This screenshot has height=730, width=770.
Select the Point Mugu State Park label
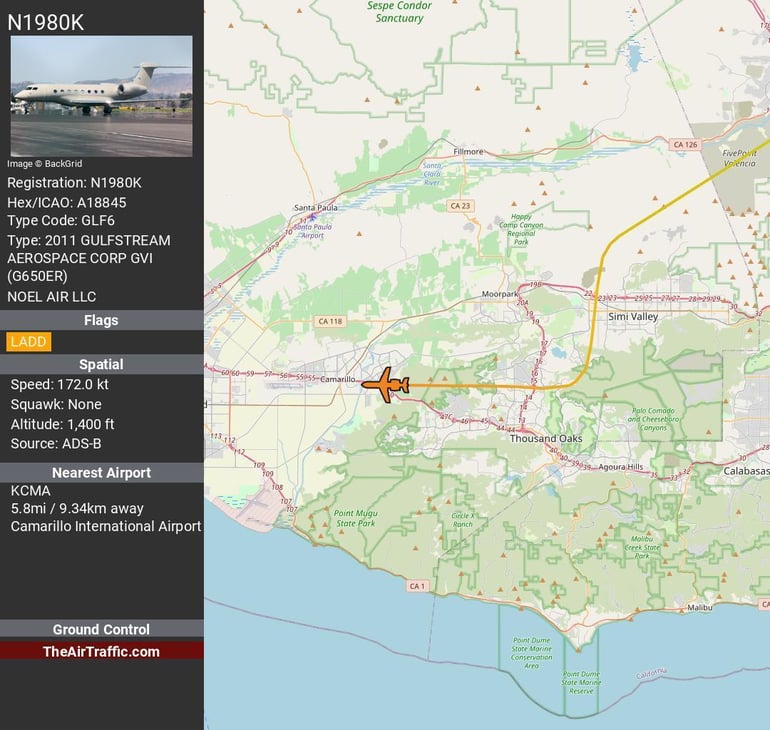coord(356,518)
